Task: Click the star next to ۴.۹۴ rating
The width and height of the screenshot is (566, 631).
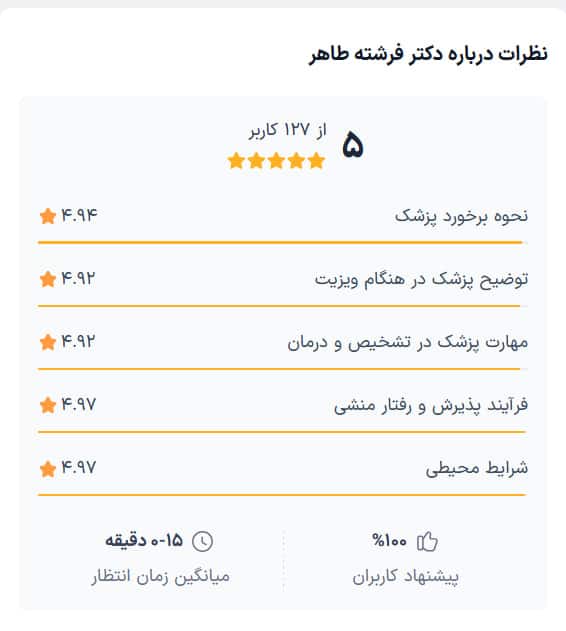Action: (x=48, y=216)
